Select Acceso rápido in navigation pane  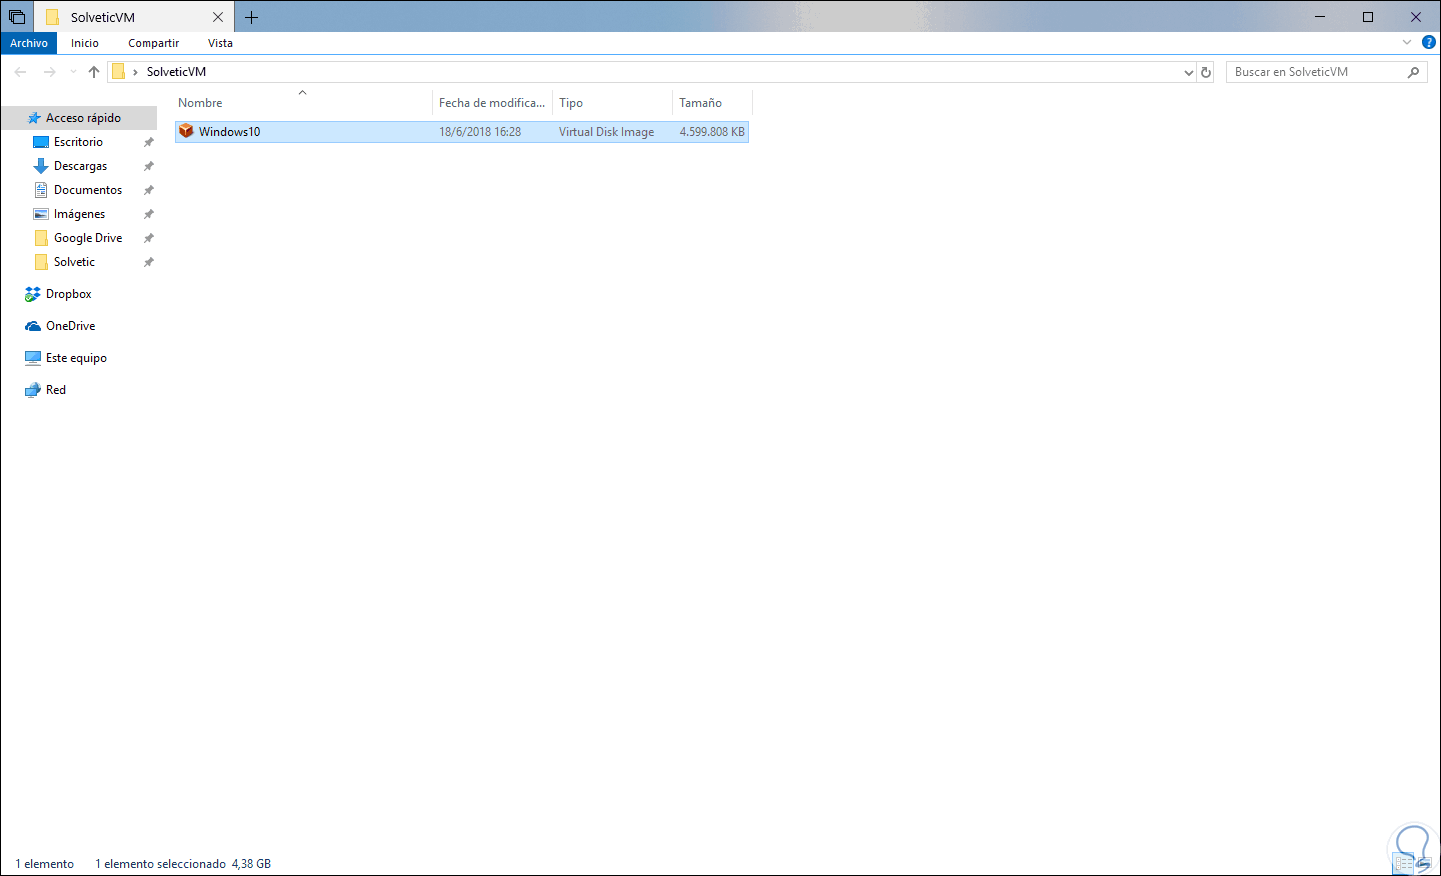[83, 118]
